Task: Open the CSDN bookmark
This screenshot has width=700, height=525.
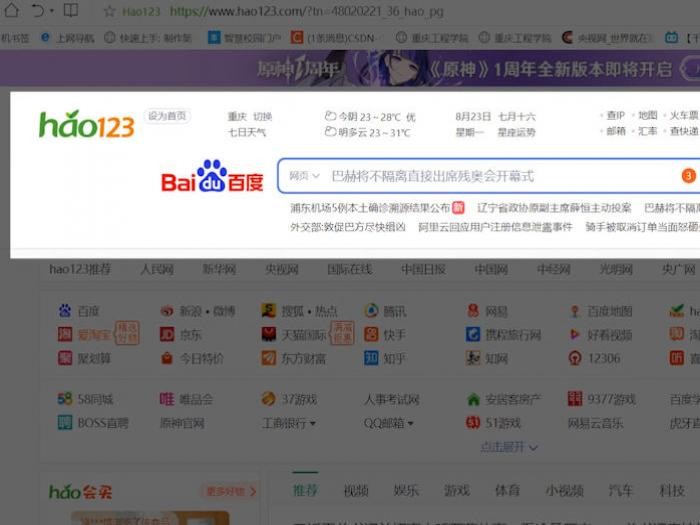Action: click(x=333, y=38)
